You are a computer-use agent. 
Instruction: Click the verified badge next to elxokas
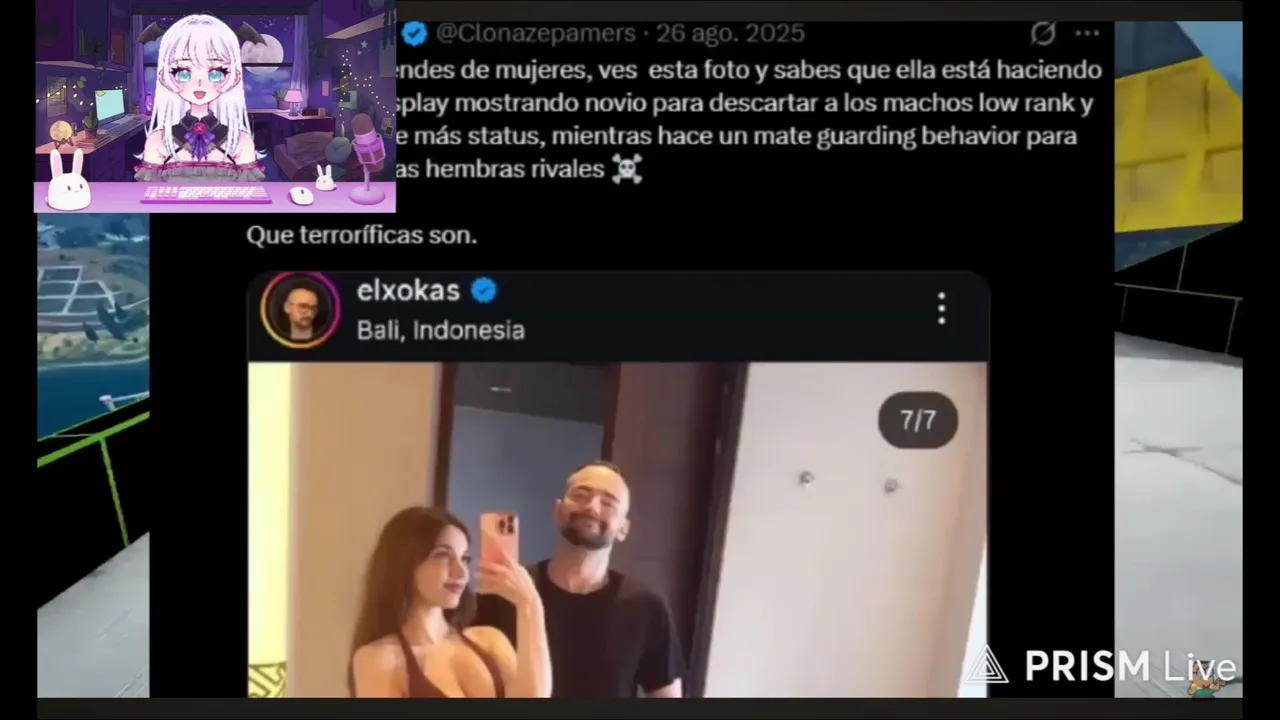(484, 291)
